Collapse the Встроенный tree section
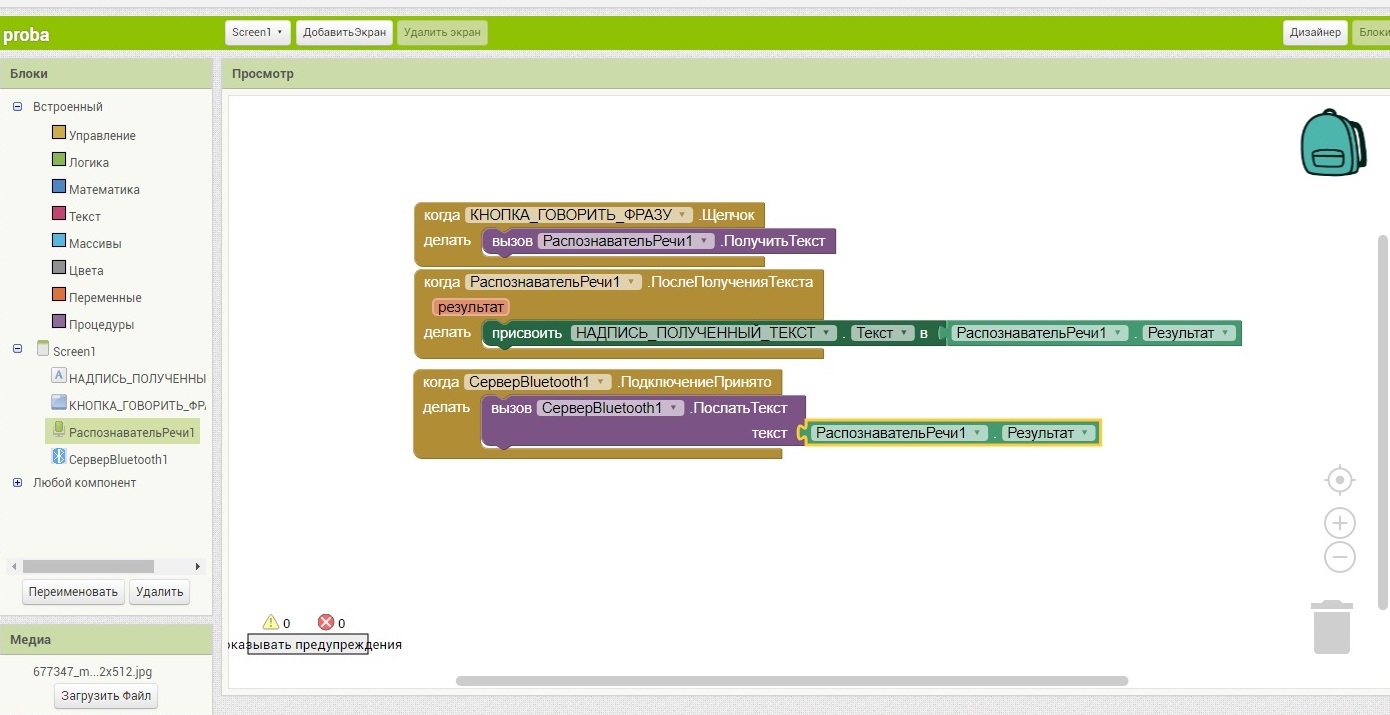 tap(17, 106)
